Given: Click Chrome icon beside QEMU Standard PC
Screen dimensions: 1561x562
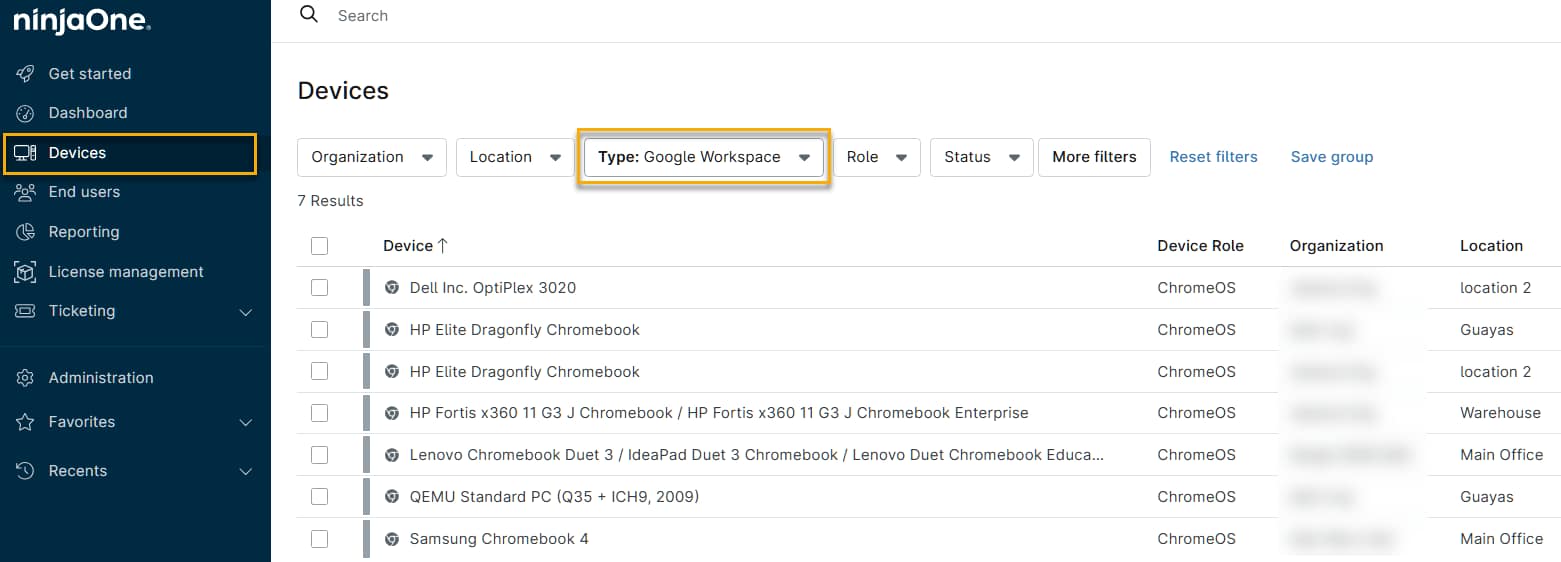Looking at the screenshot, I should 392,497.
